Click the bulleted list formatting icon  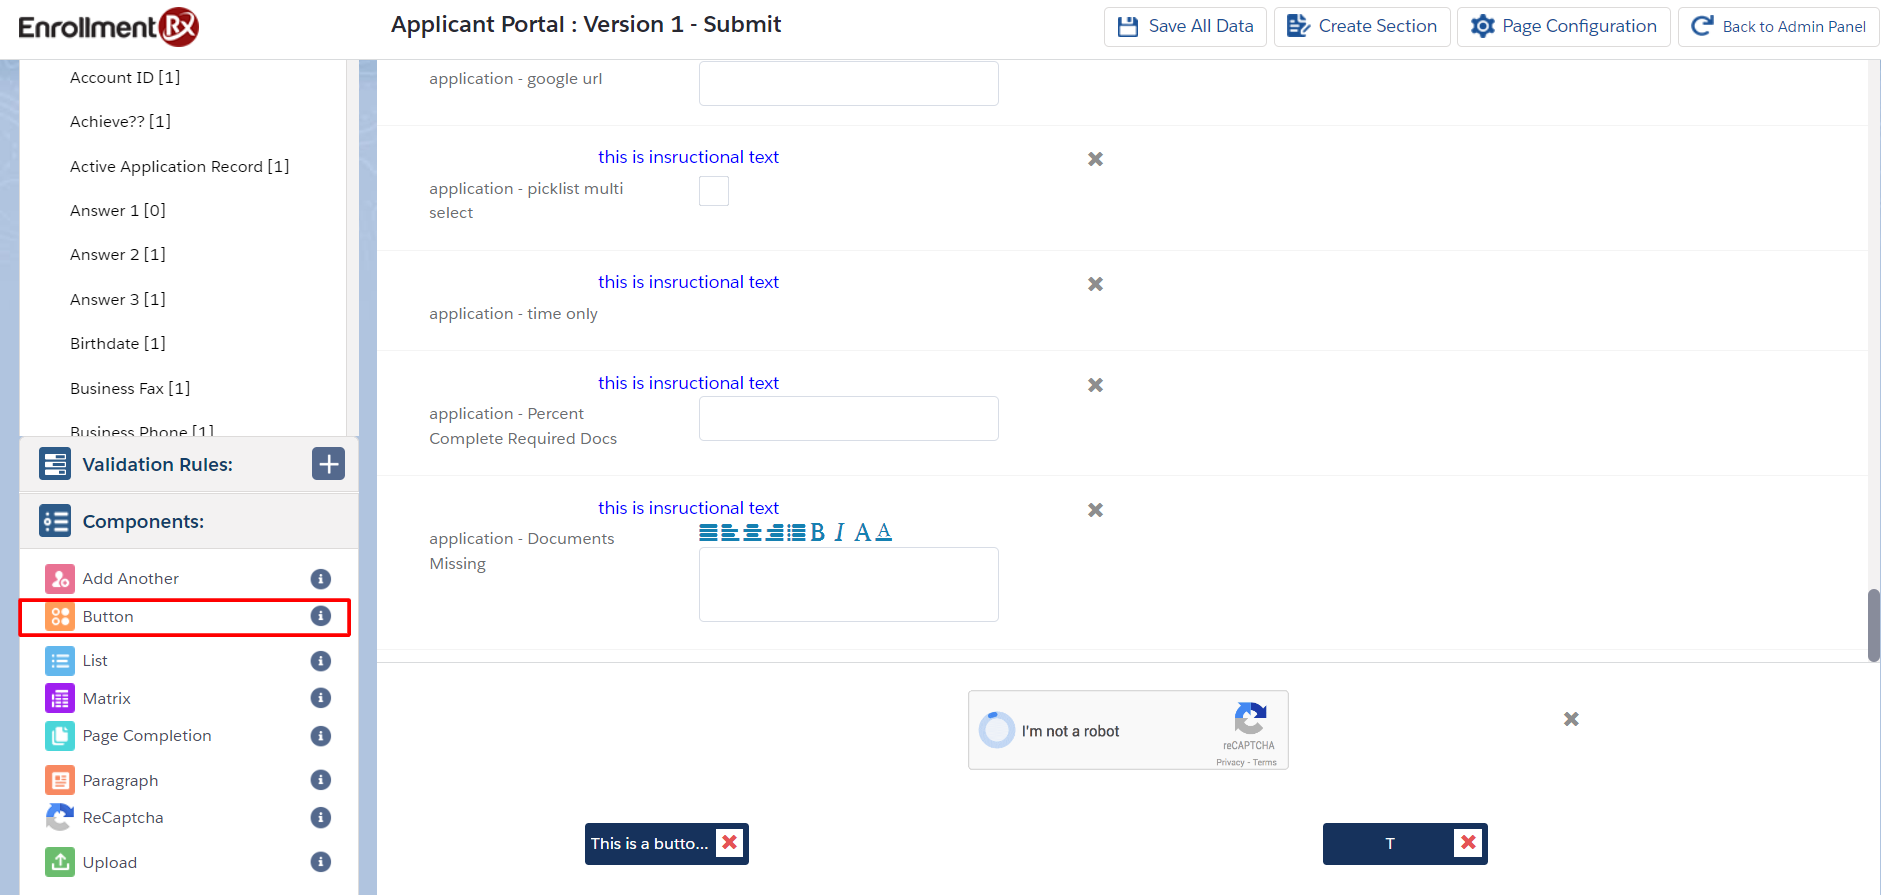796,533
